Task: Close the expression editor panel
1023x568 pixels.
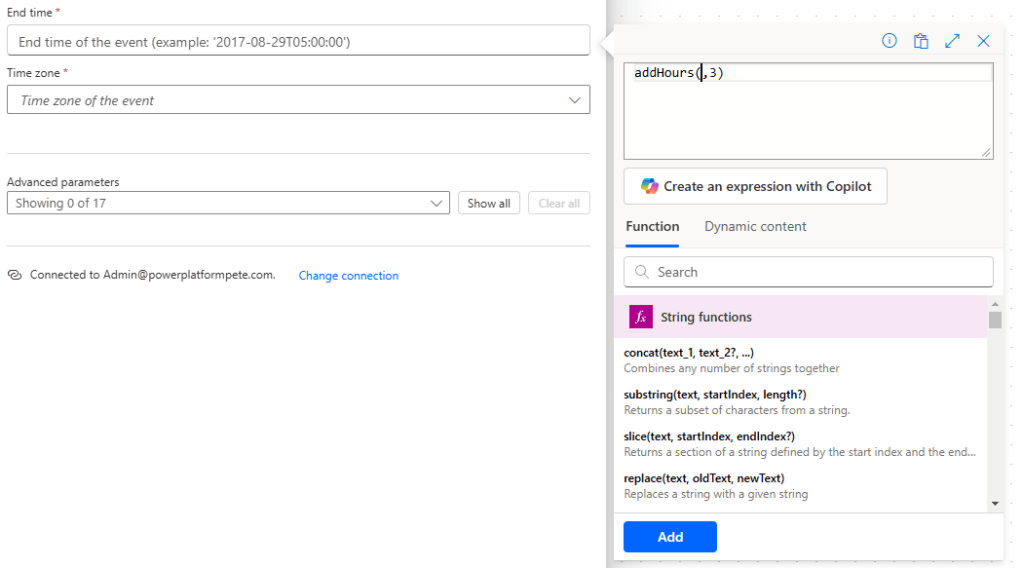Action: pyautogui.click(x=983, y=41)
